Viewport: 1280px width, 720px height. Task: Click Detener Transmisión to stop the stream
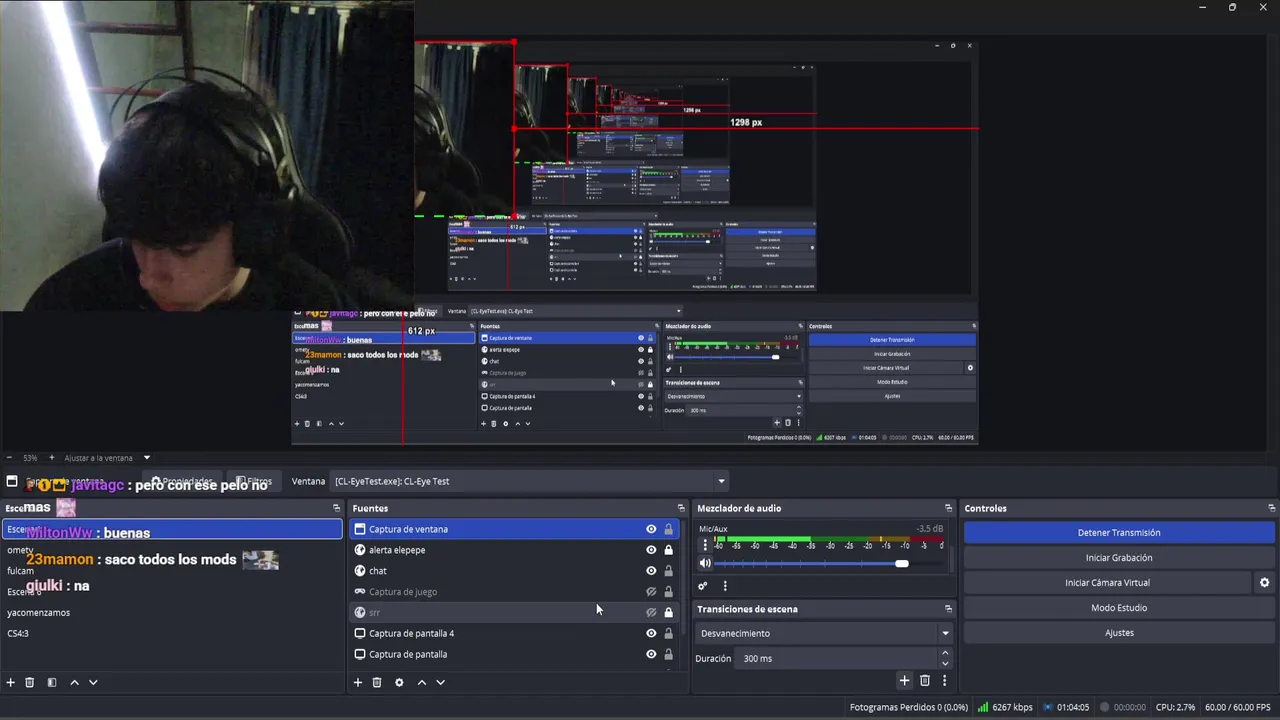pyautogui.click(x=1119, y=533)
